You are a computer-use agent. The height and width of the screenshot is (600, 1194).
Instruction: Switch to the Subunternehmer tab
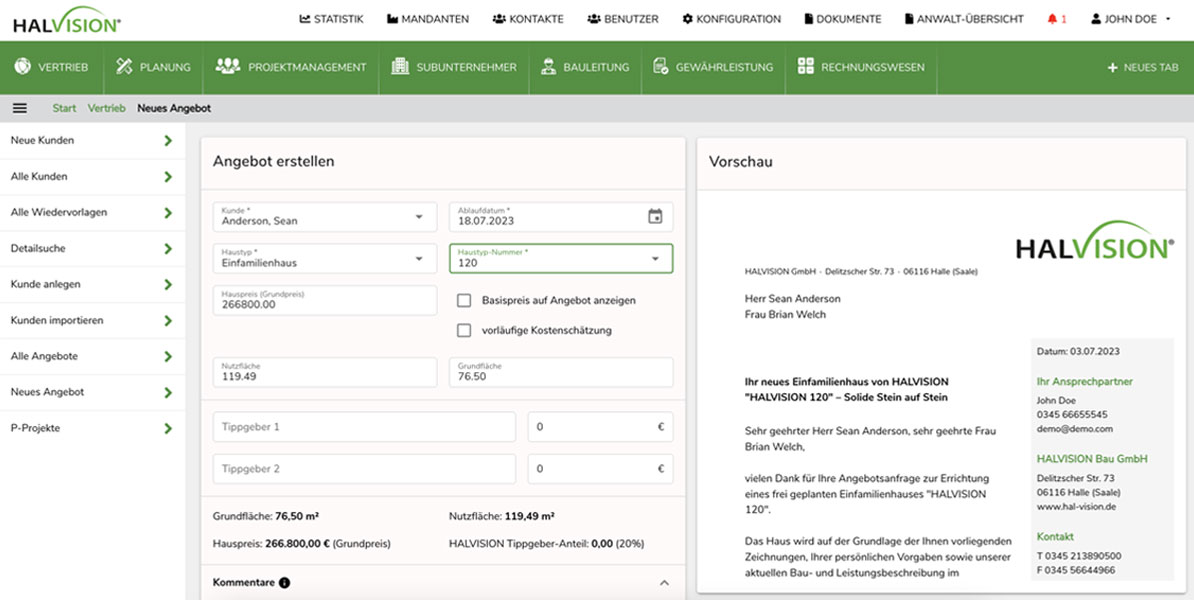[454, 67]
